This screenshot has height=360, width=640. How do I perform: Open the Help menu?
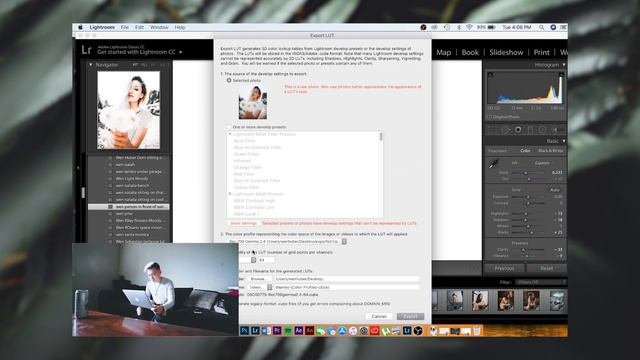tap(180, 27)
